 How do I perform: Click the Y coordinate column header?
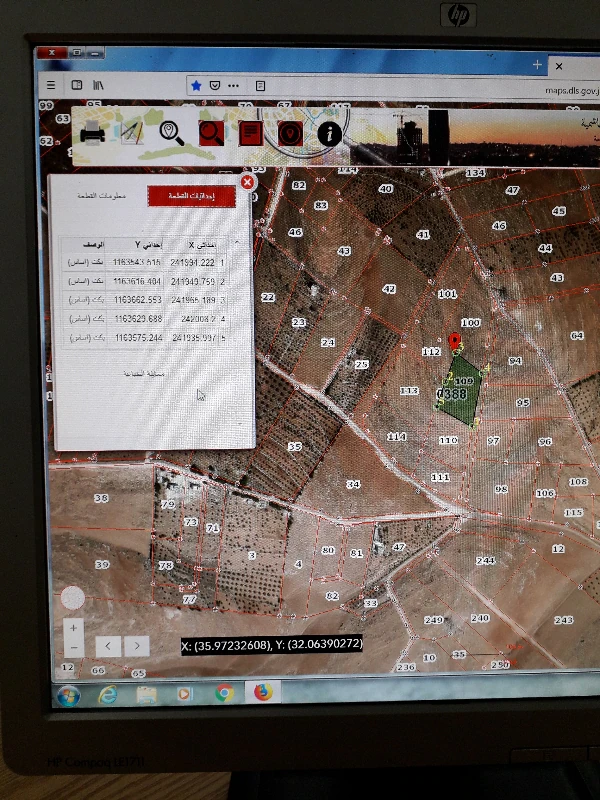point(148,245)
